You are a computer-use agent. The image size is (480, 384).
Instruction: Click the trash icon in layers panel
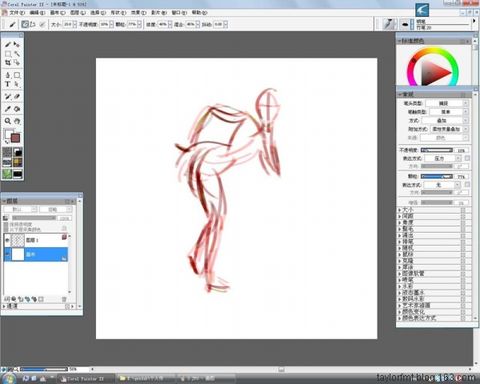pos(64,299)
